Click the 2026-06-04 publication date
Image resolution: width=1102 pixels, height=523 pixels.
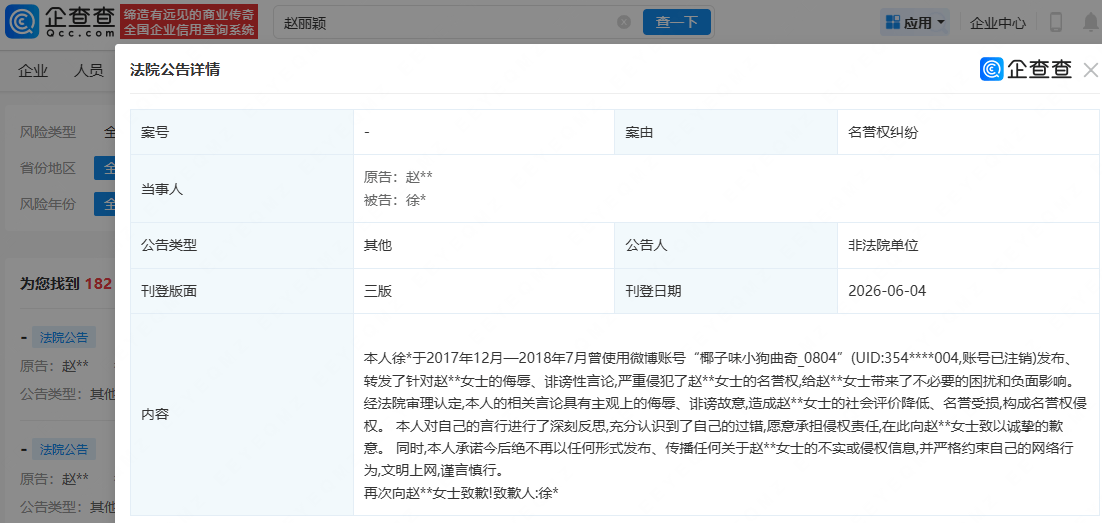[x=887, y=290]
